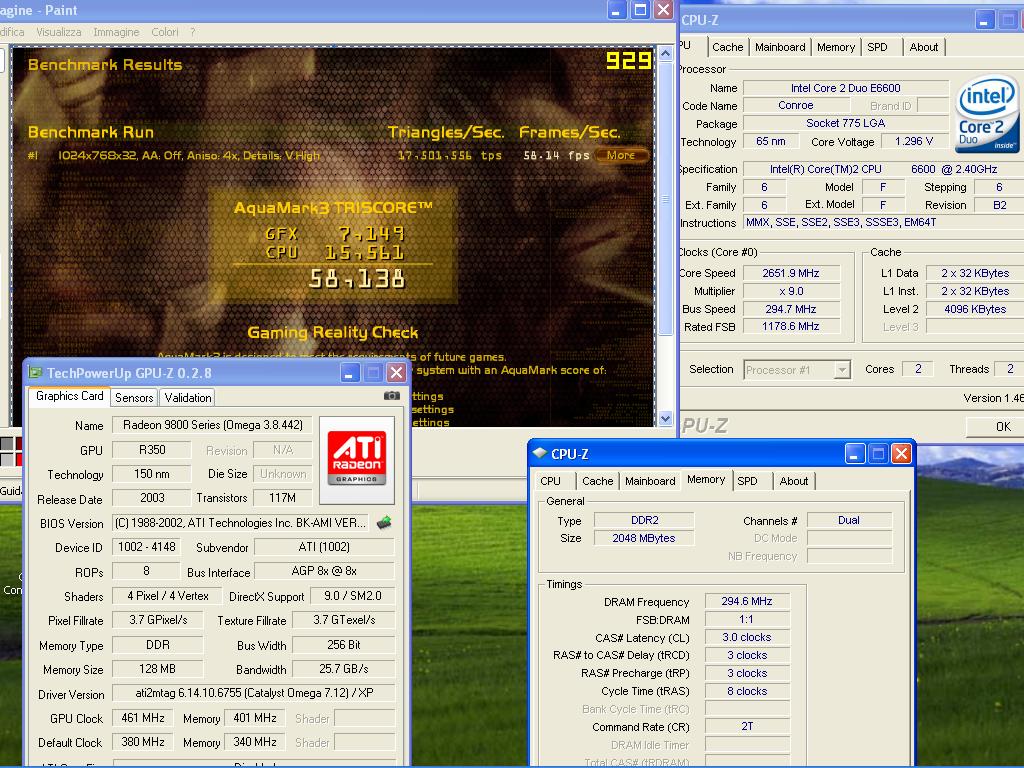This screenshot has height=768, width=1024.
Task: Open Mainboard tab in top CPU-Z window
Action: [x=780, y=47]
